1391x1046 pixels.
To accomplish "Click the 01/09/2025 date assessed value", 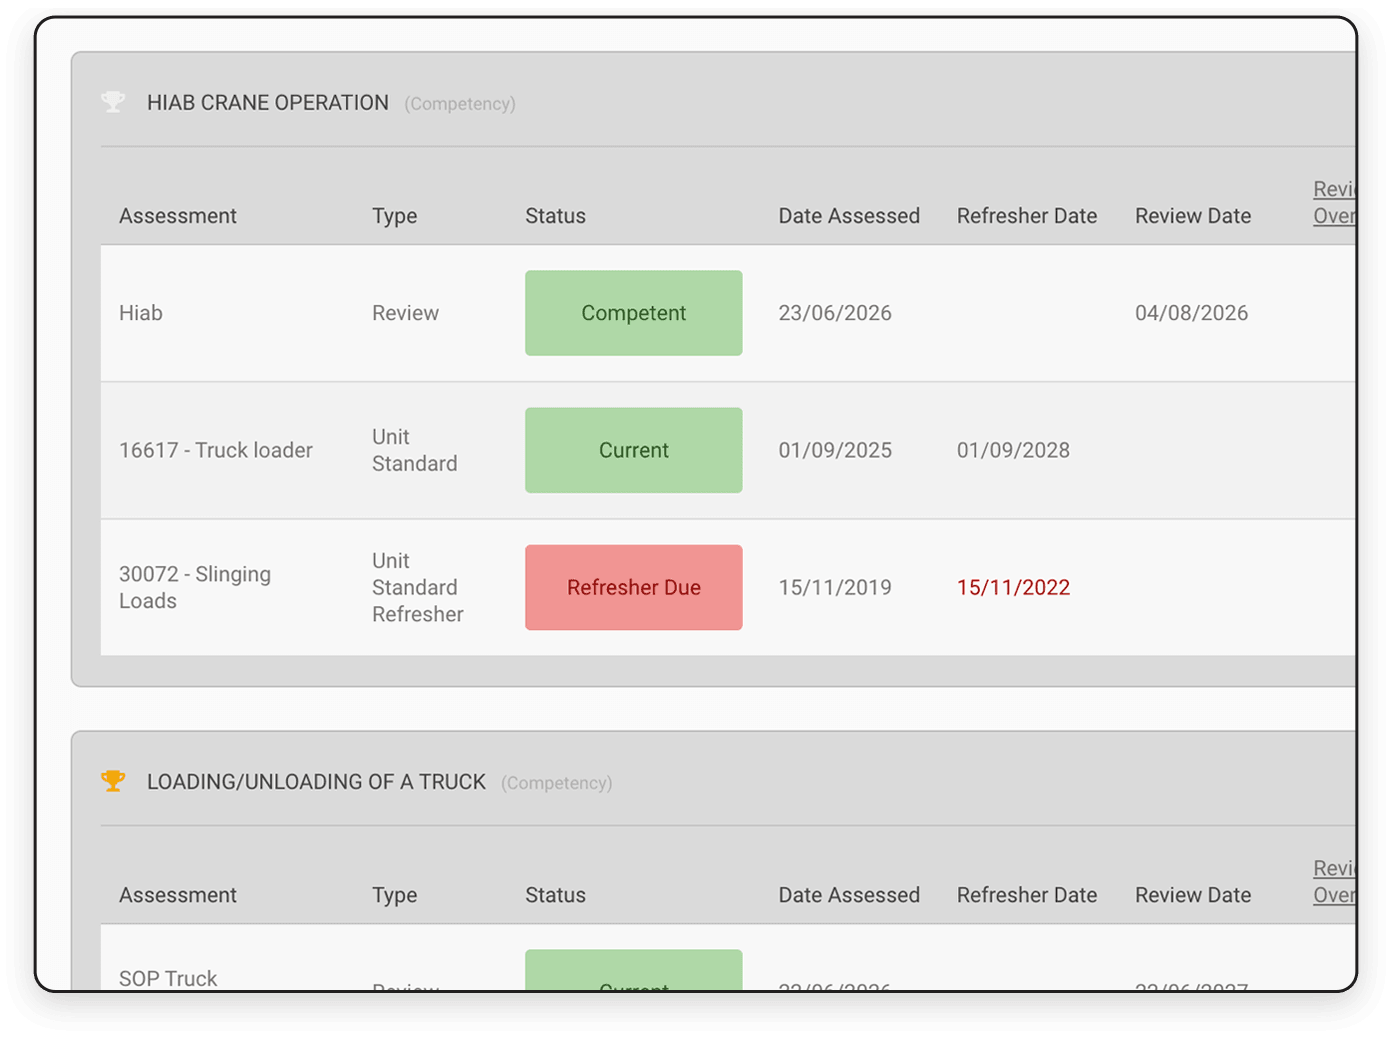I will [835, 450].
